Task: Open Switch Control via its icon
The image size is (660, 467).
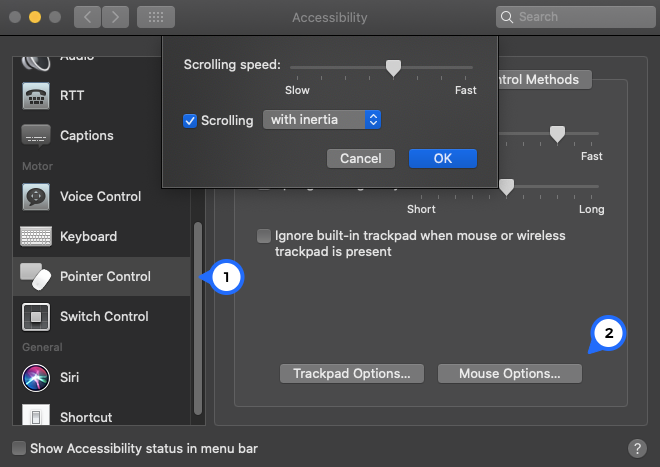Action: coord(36,316)
